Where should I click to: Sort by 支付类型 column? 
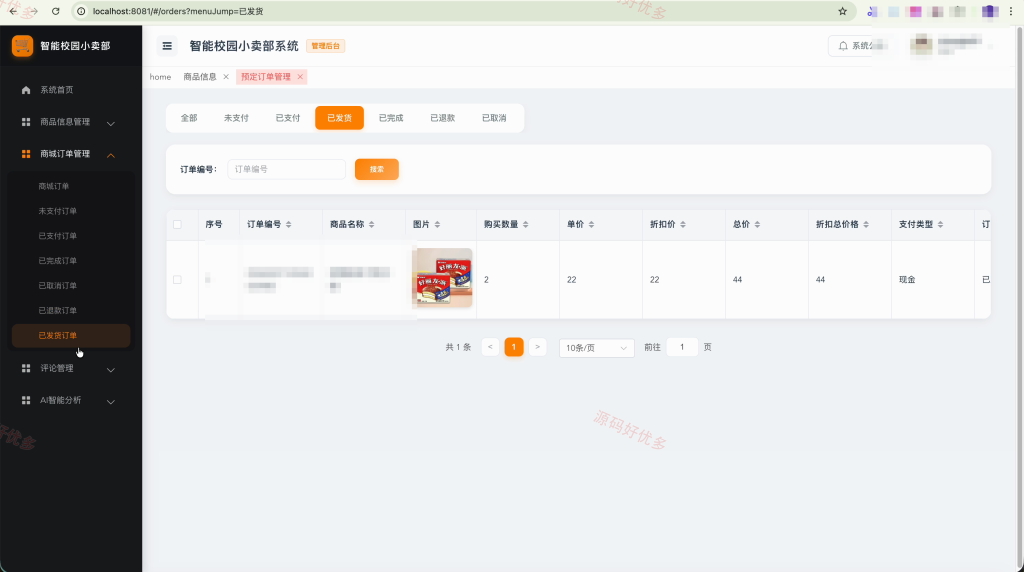point(940,225)
